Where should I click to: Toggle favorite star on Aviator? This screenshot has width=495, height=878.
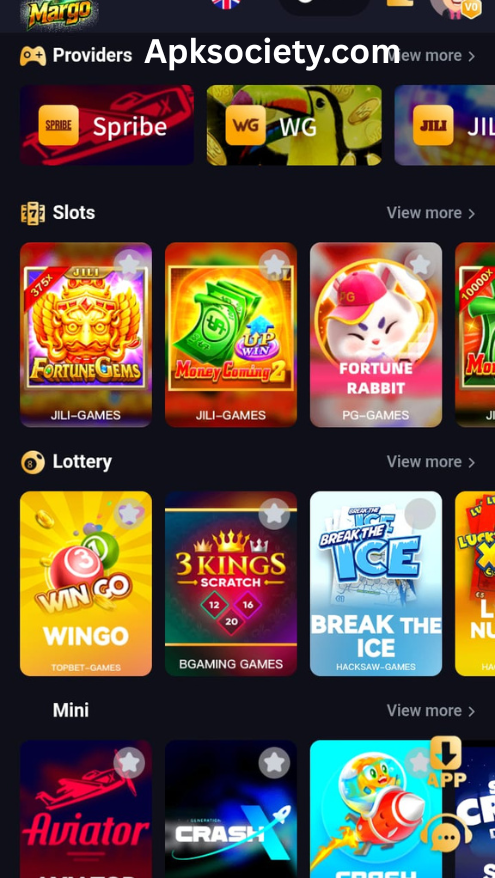[x=129, y=763]
